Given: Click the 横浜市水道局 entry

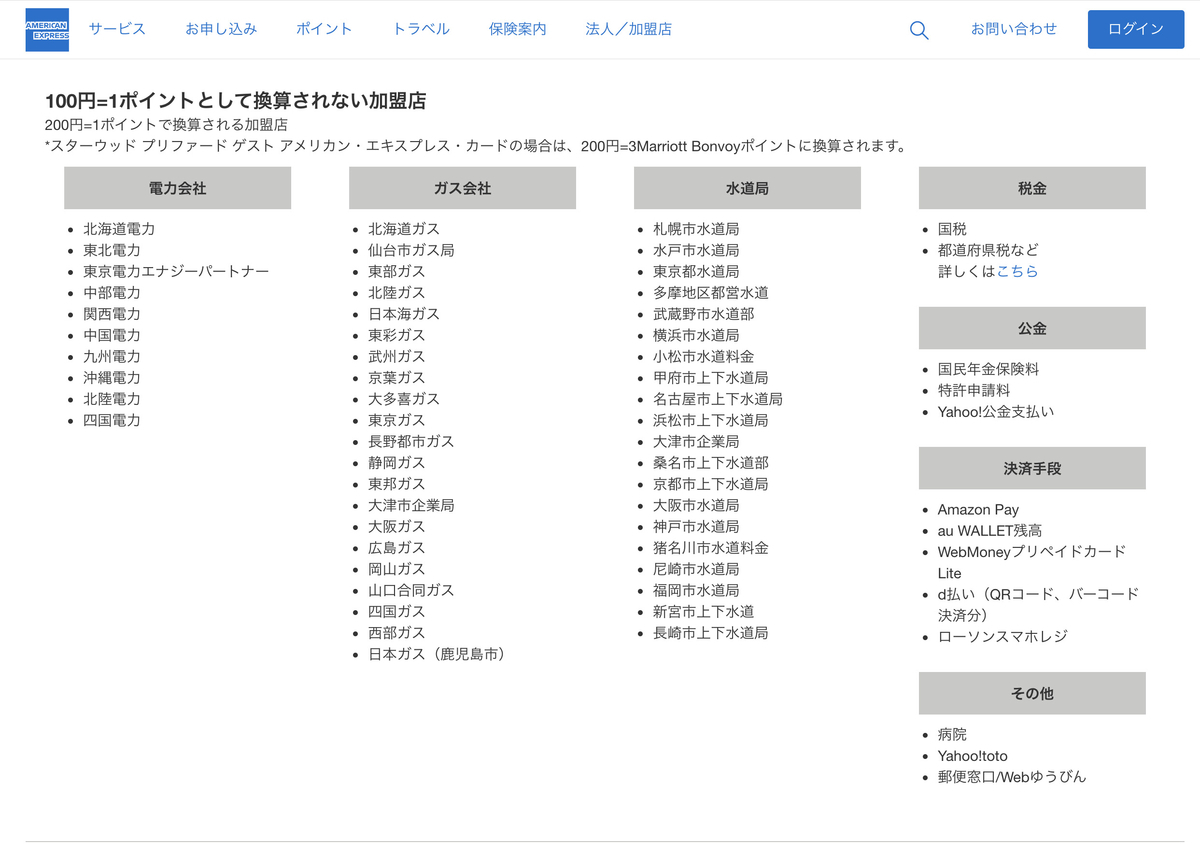Looking at the screenshot, I should (x=696, y=335).
